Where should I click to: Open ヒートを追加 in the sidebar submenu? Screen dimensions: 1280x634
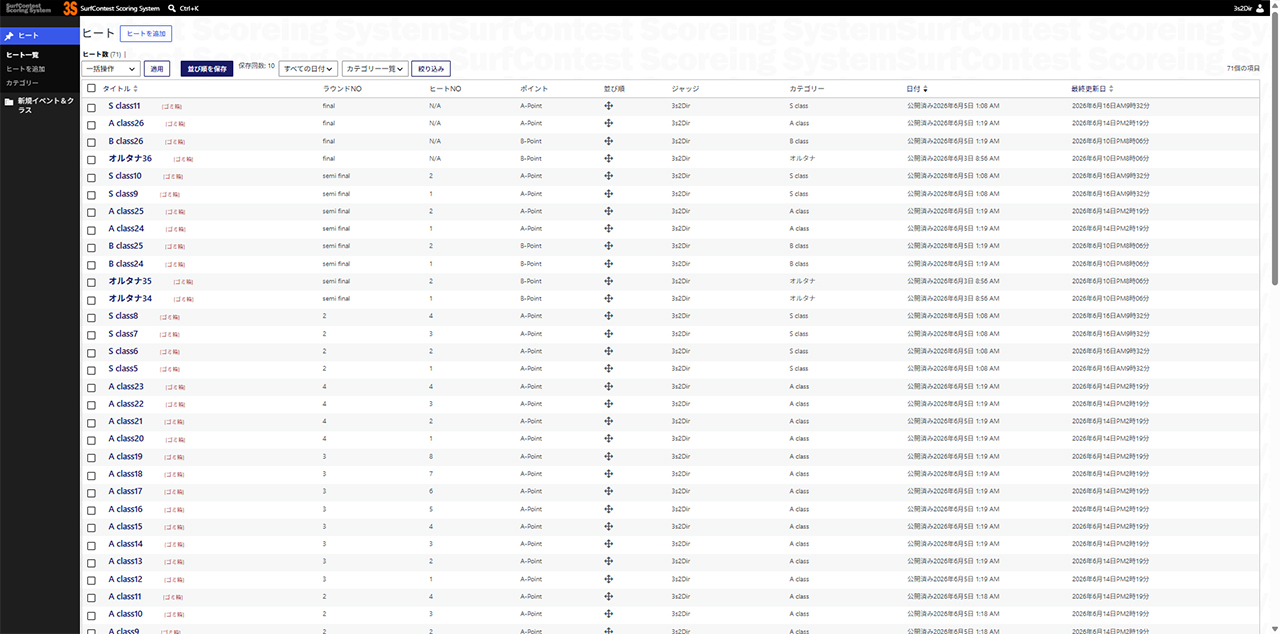(x=25, y=69)
